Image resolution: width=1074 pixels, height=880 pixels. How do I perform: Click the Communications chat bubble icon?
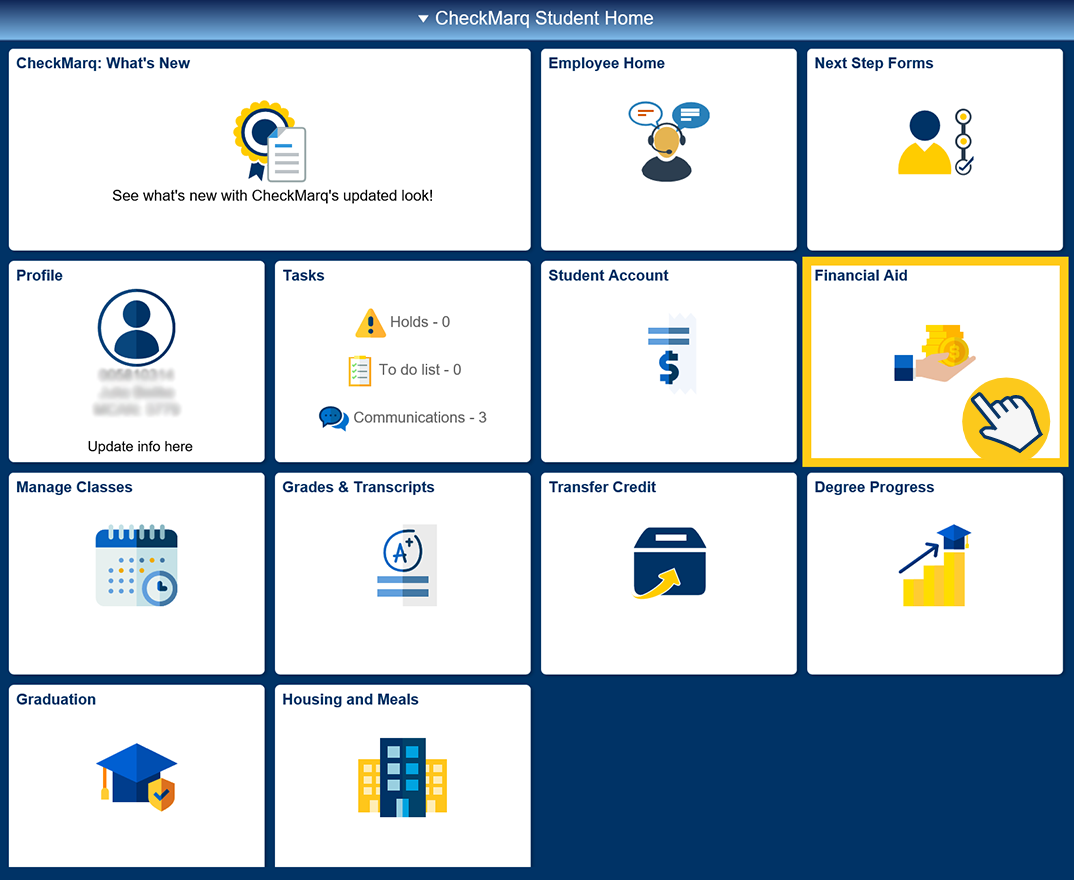pos(333,418)
